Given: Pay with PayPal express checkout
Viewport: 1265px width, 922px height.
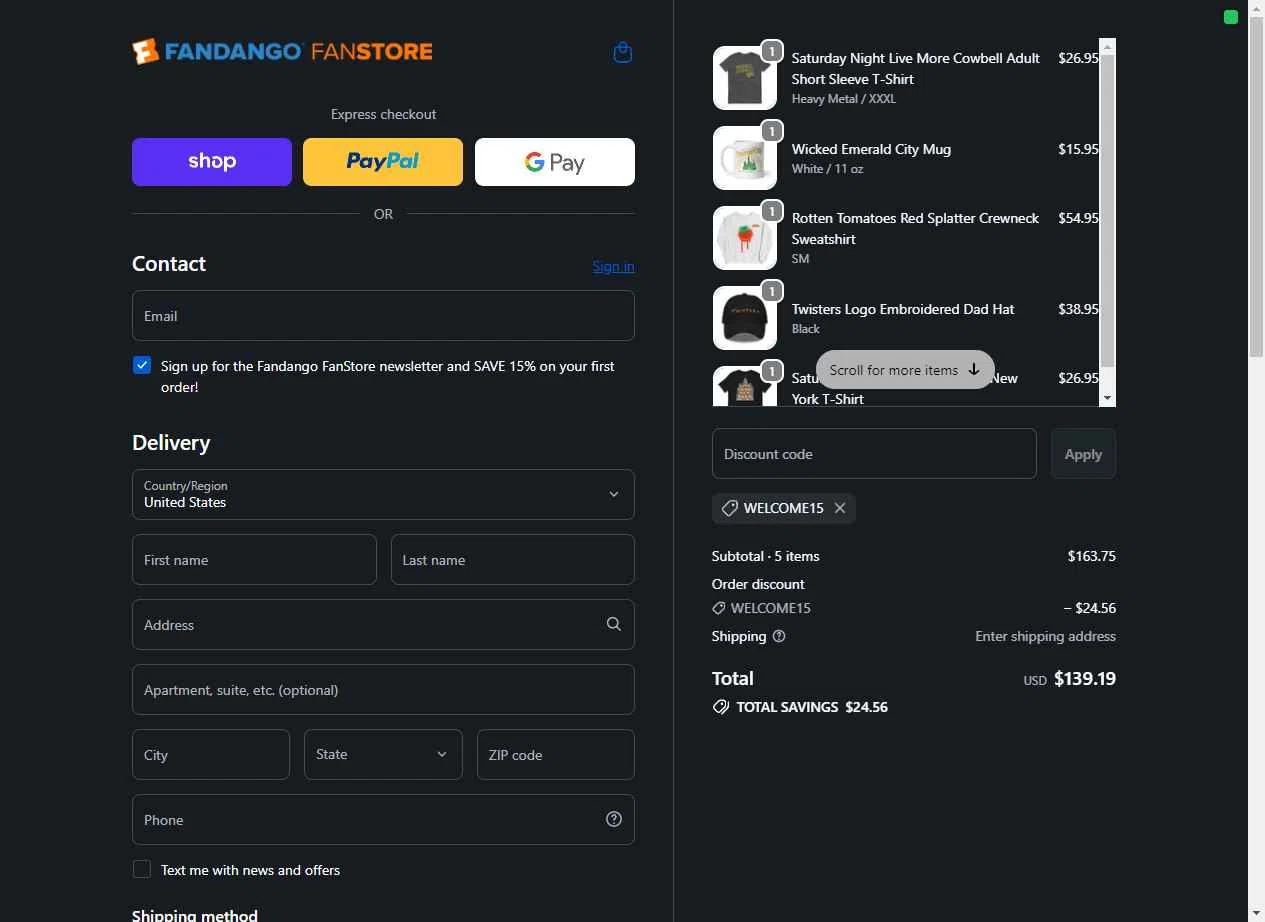Looking at the screenshot, I should 383,162.
